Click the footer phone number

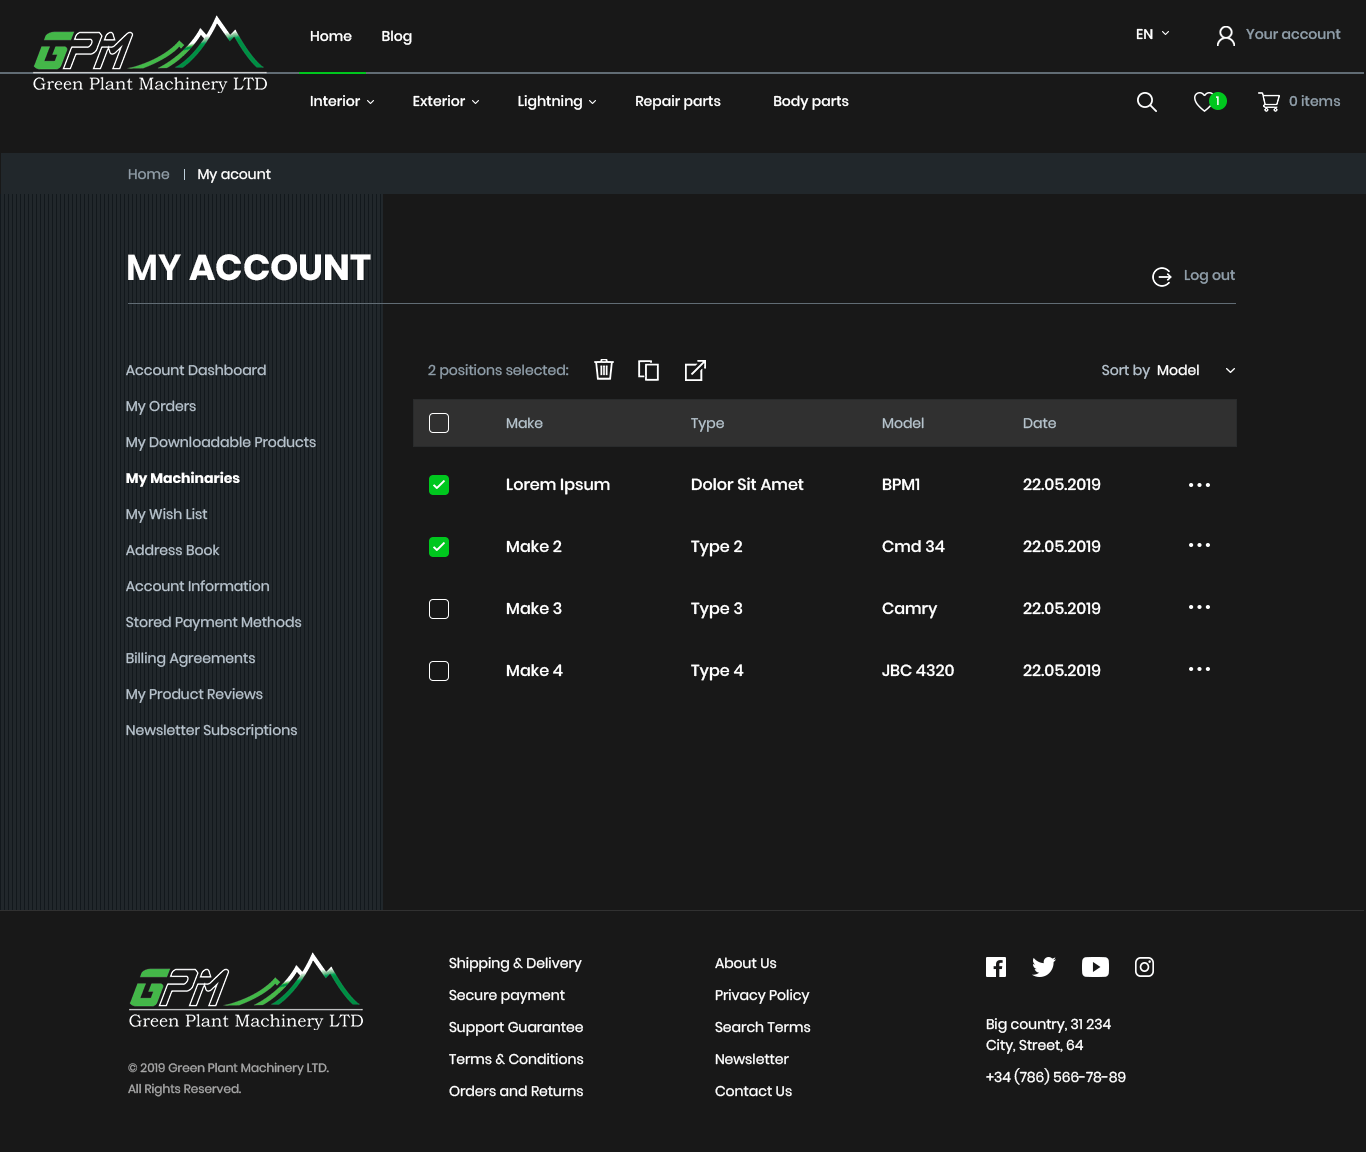point(1056,1077)
